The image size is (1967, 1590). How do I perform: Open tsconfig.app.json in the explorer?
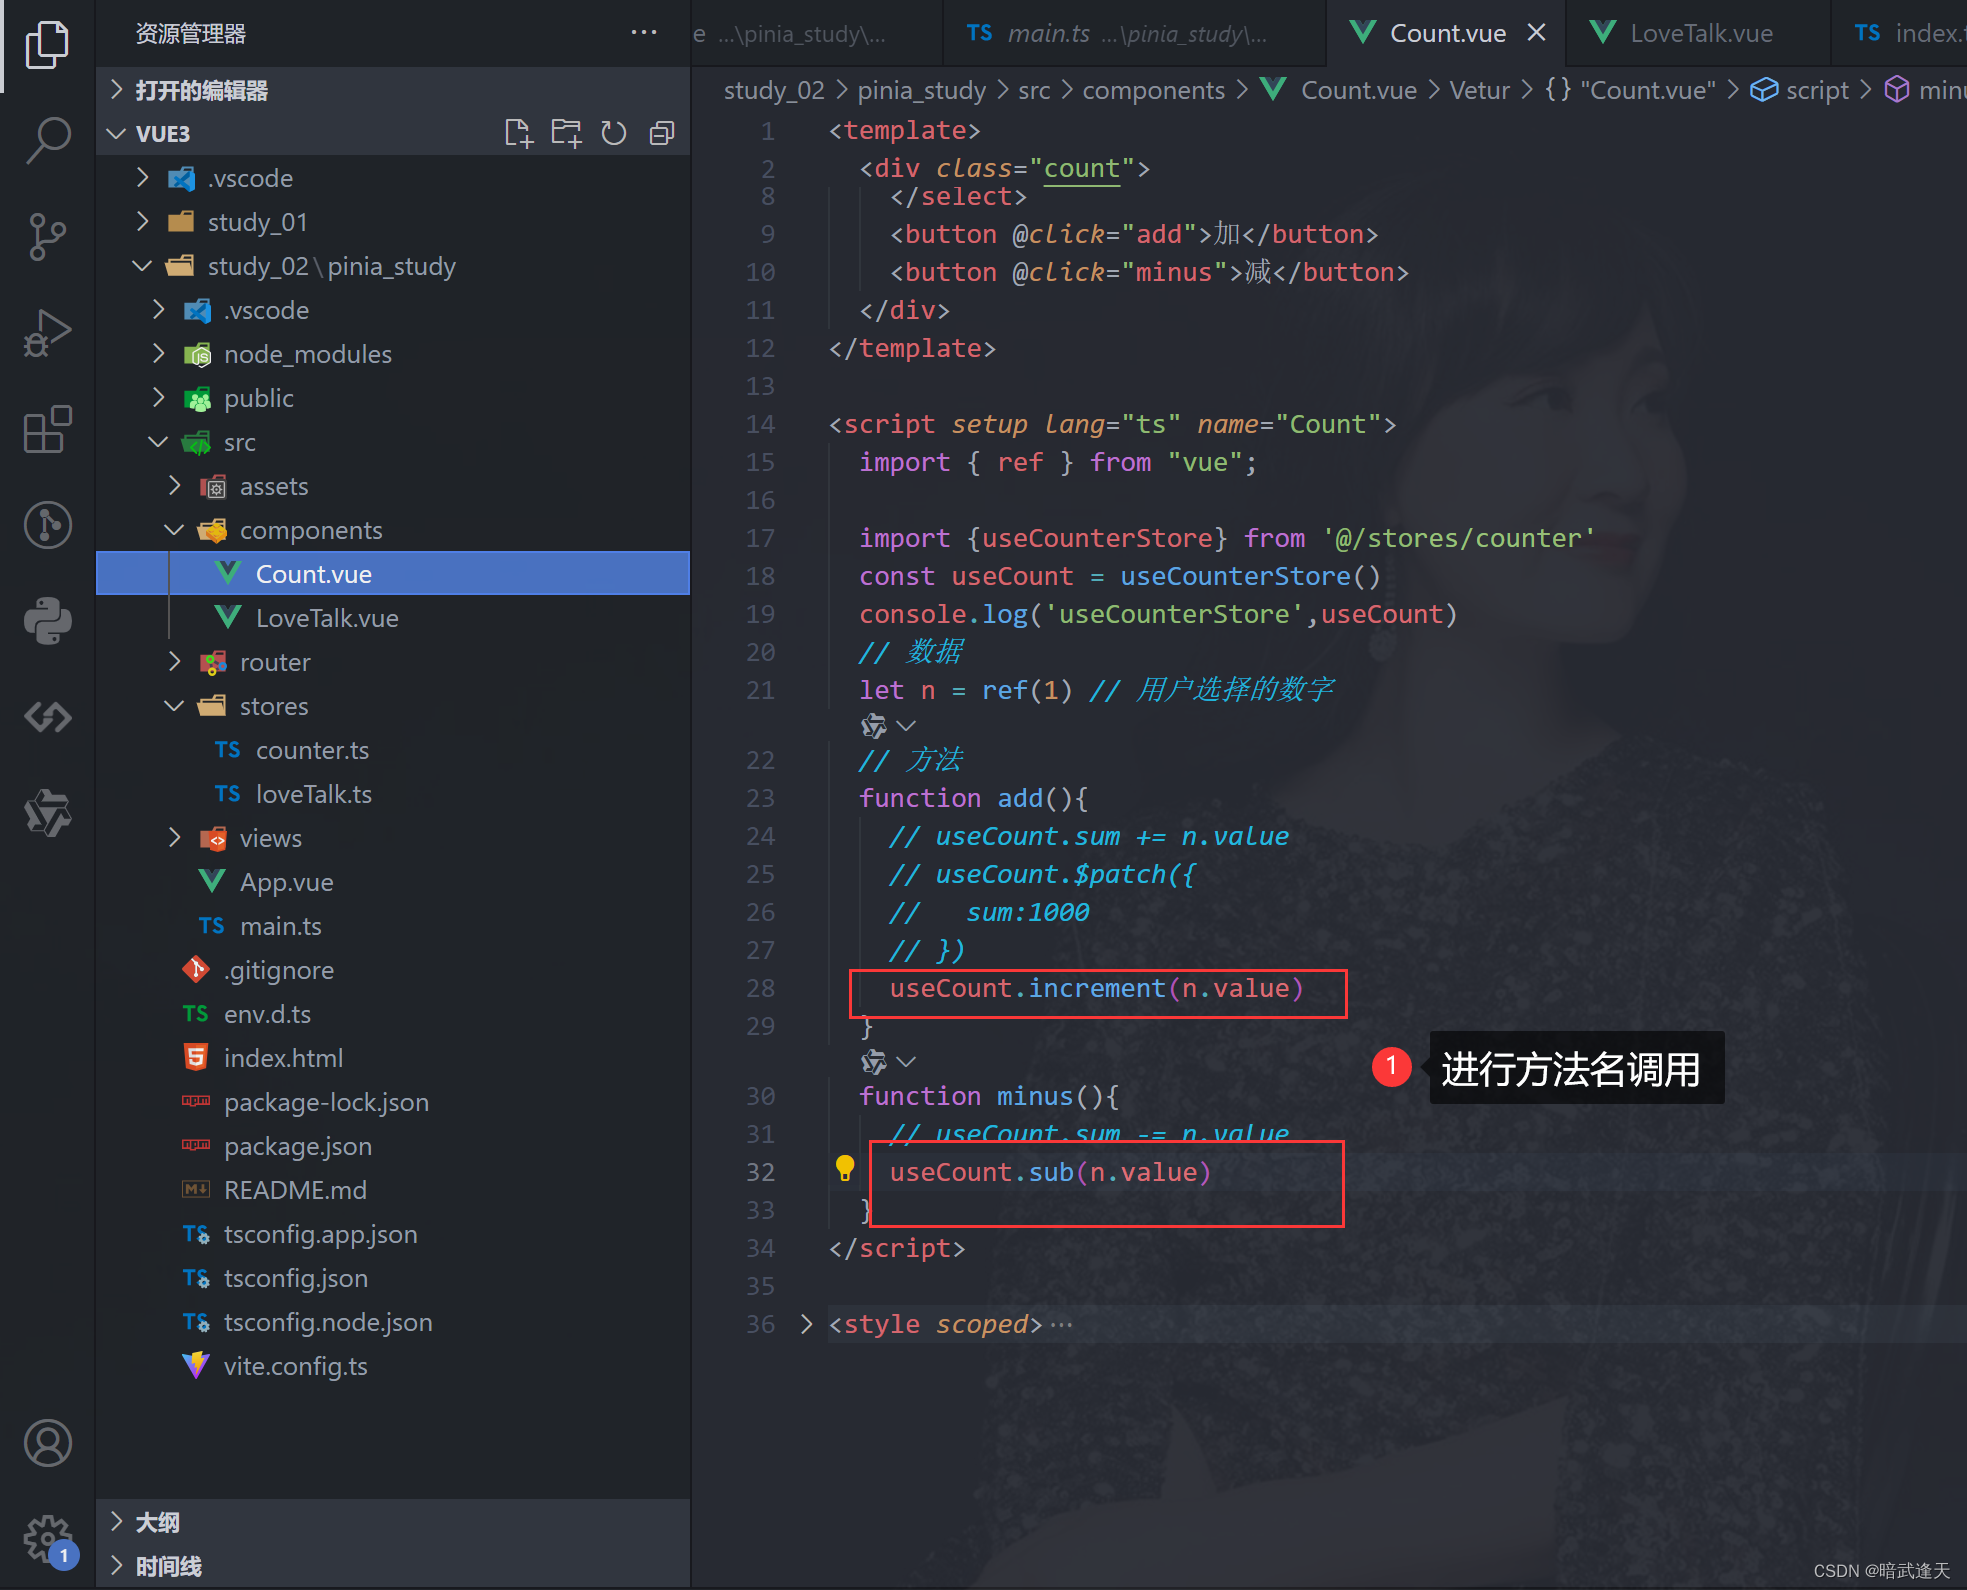393,1234
